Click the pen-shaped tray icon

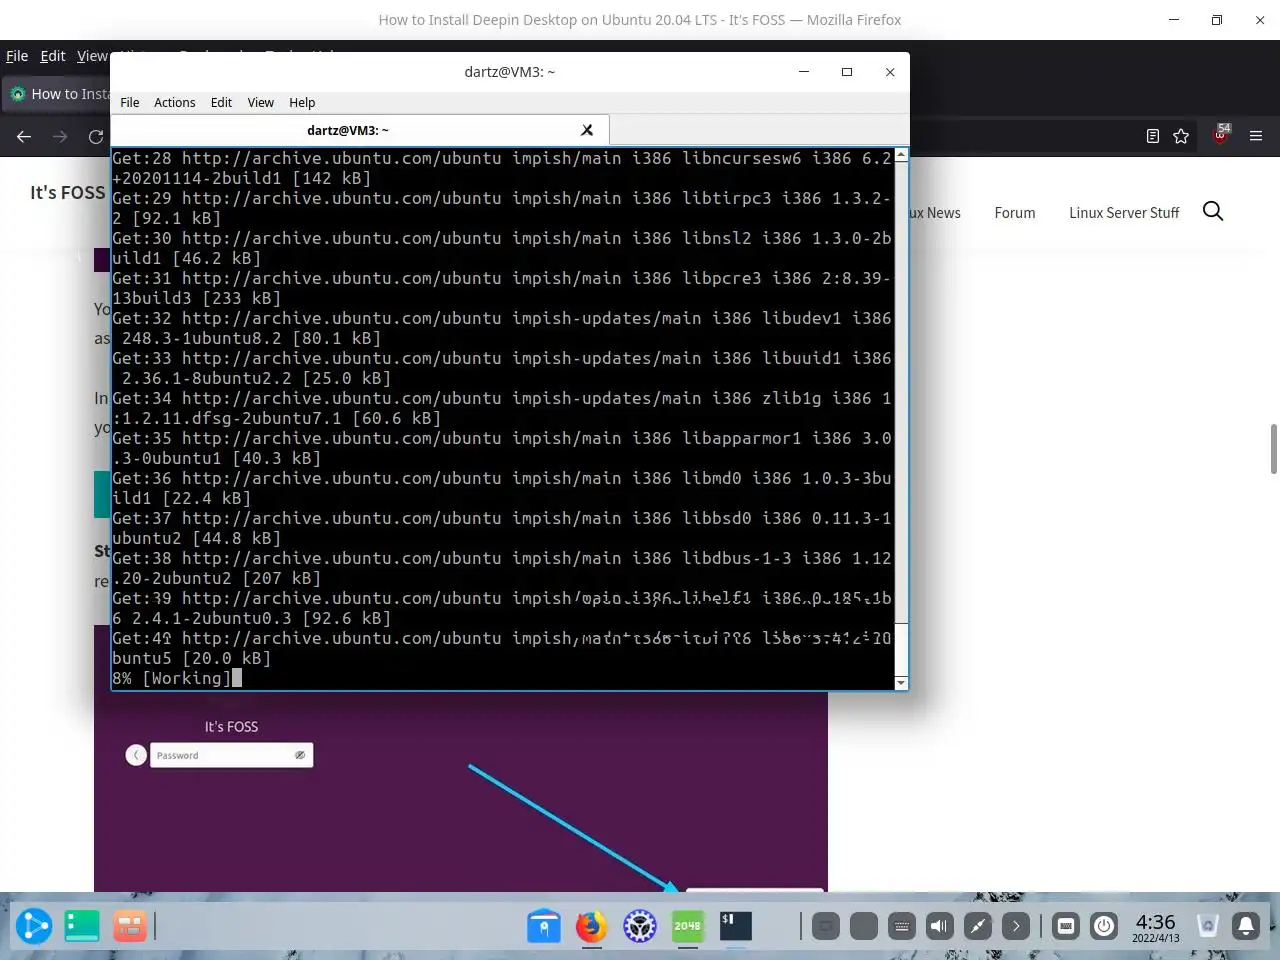coord(977,926)
